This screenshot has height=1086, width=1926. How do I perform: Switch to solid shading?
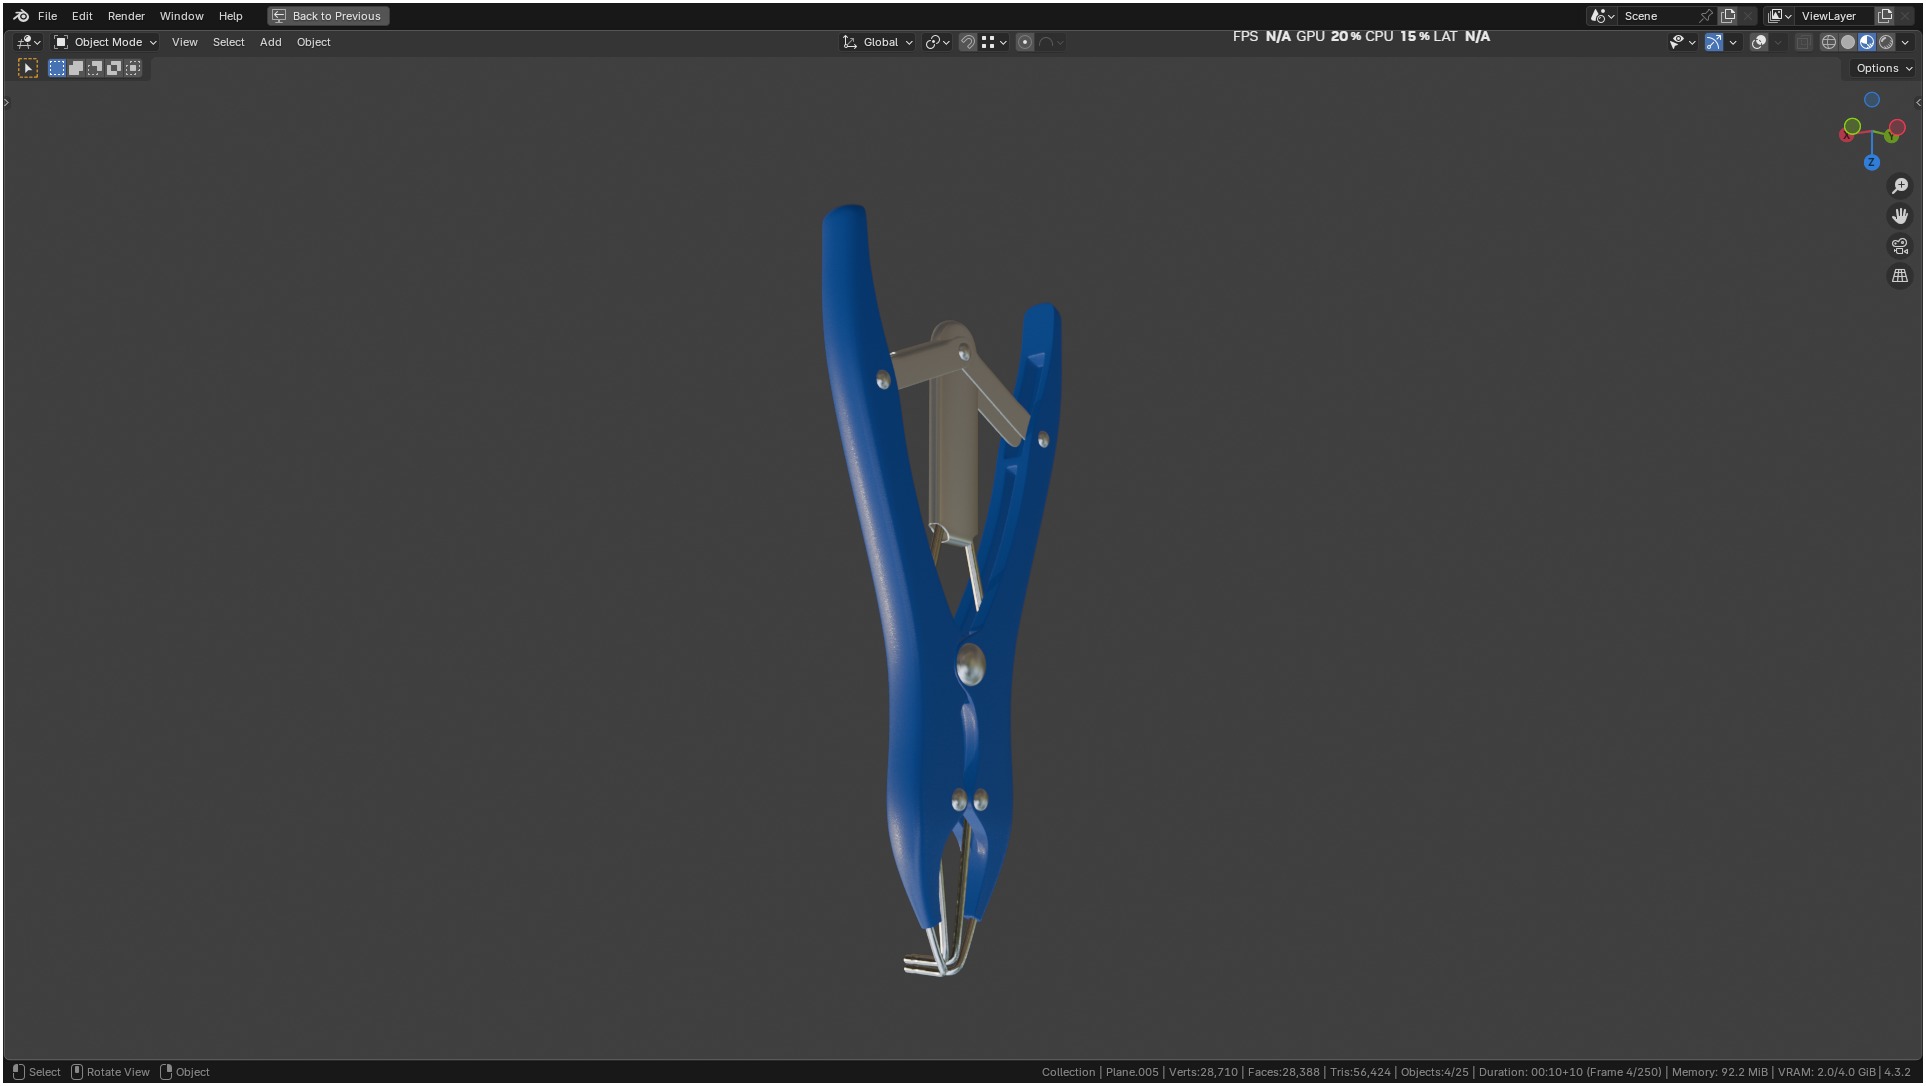(1848, 42)
